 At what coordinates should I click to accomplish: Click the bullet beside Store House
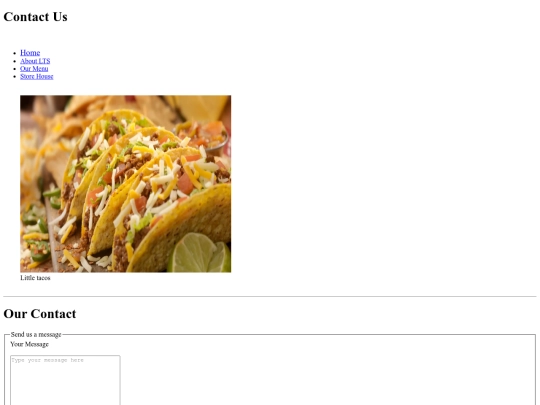click(14, 76)
